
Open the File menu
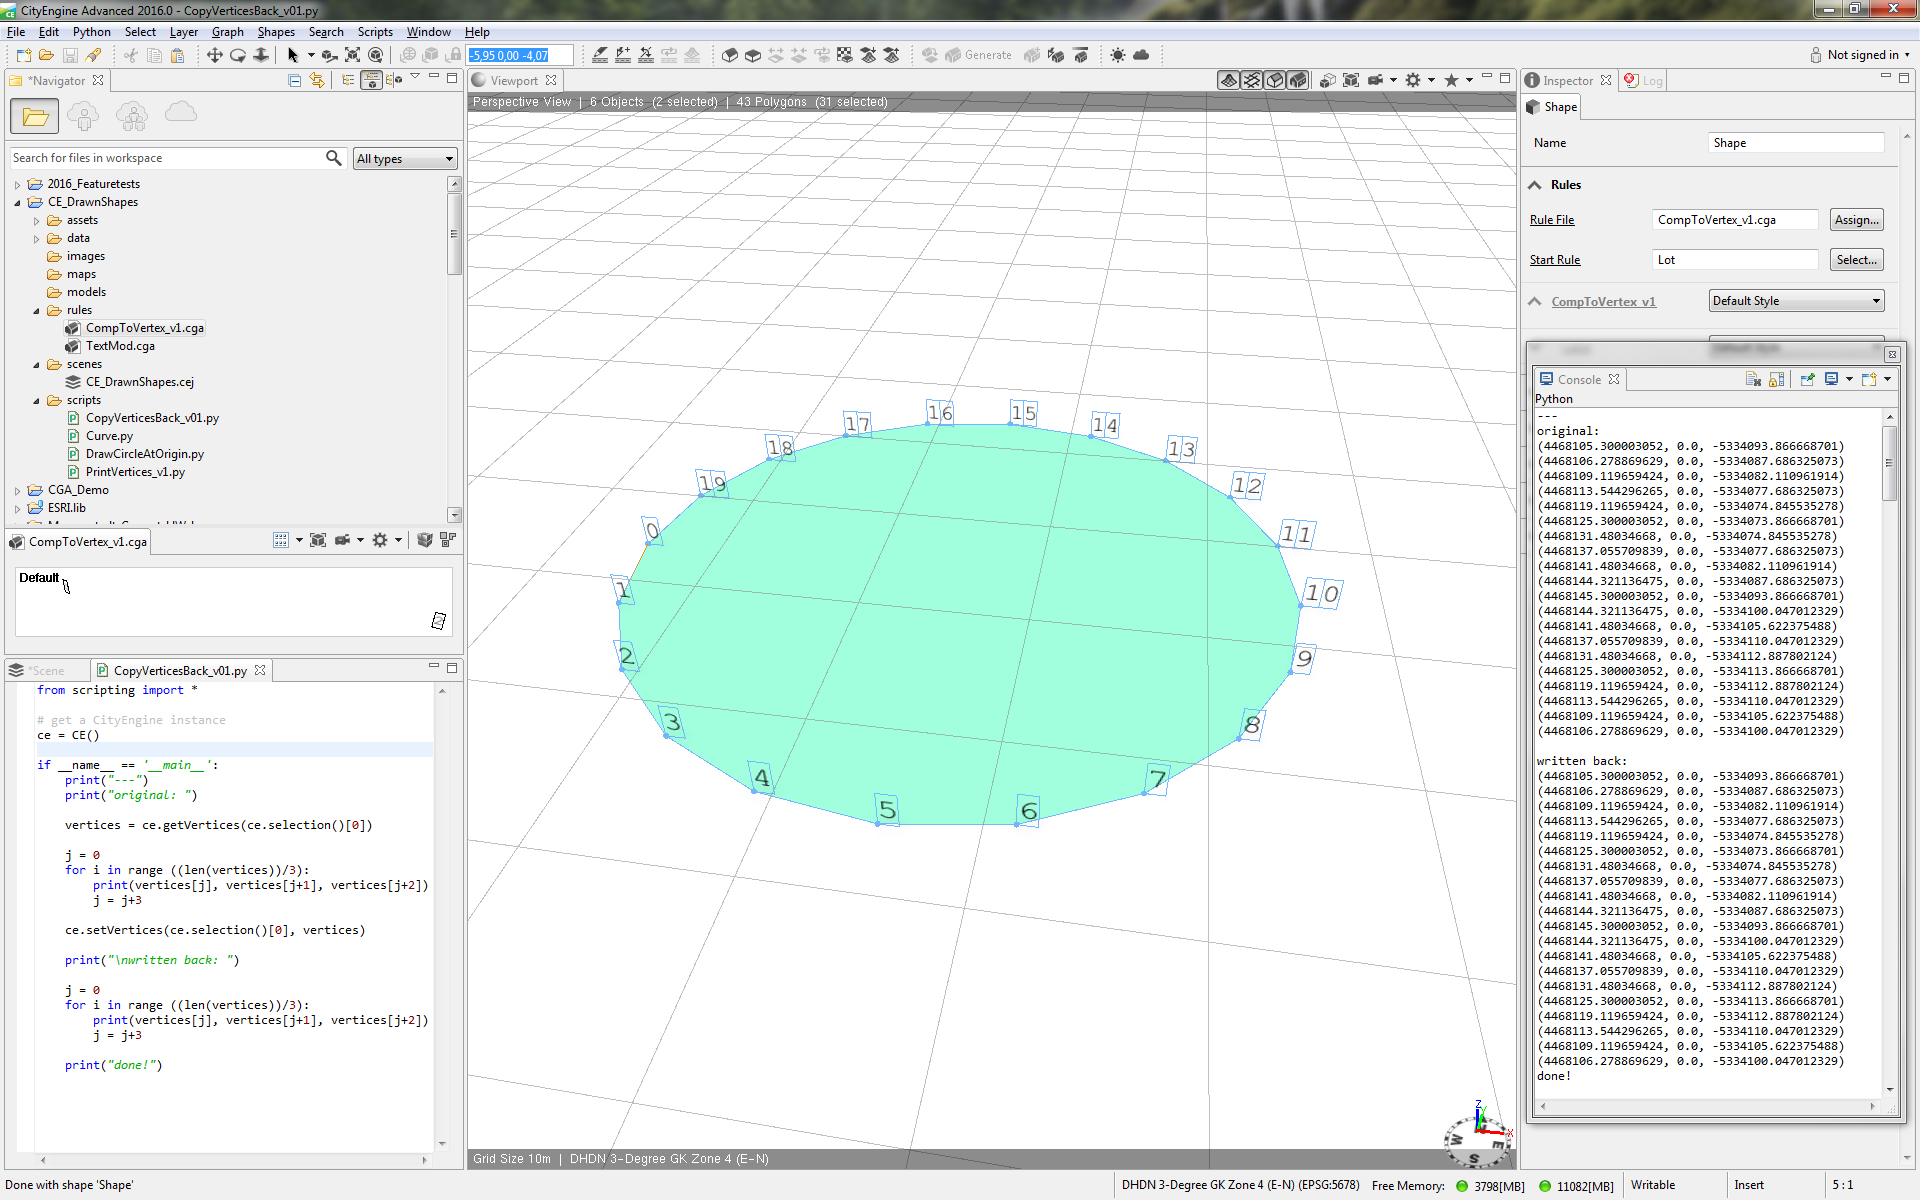click(16, 32)
